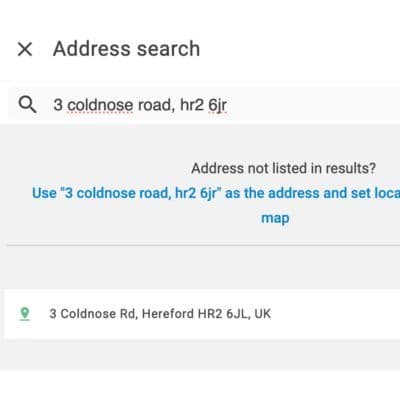
Task: Focus the address search input field
Action: point(204,104)
